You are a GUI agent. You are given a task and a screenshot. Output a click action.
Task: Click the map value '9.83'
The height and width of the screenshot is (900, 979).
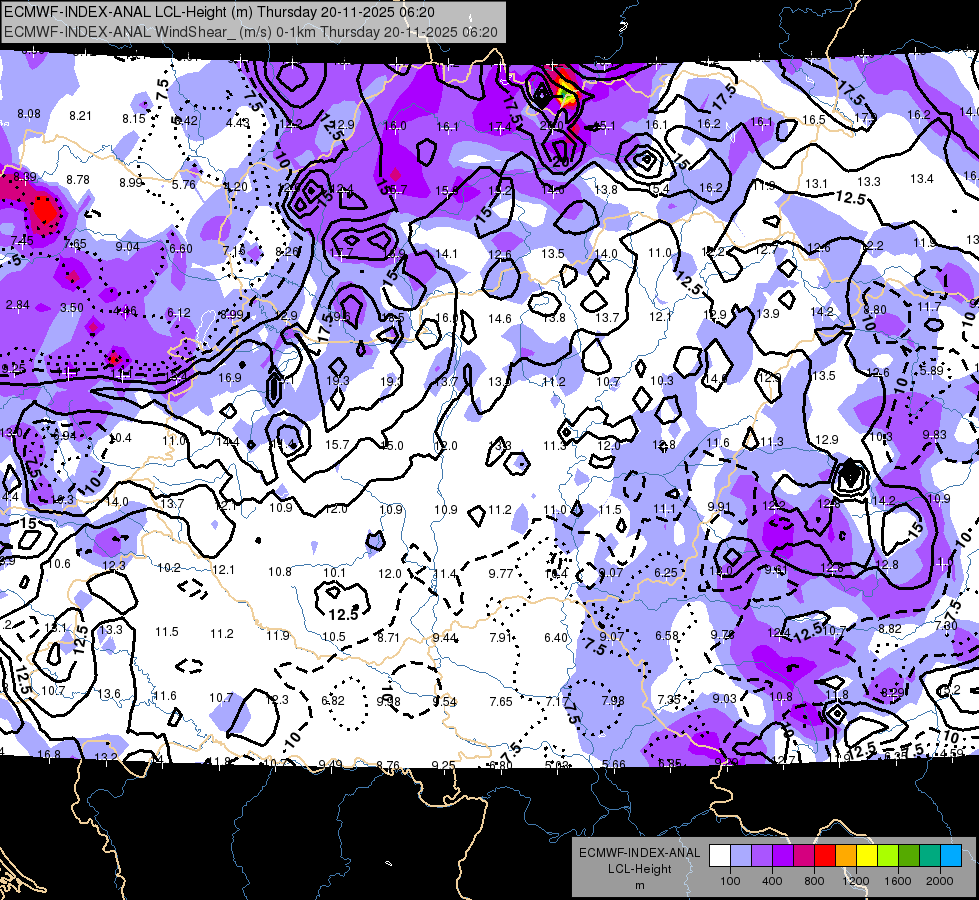(x=935, y=434)
